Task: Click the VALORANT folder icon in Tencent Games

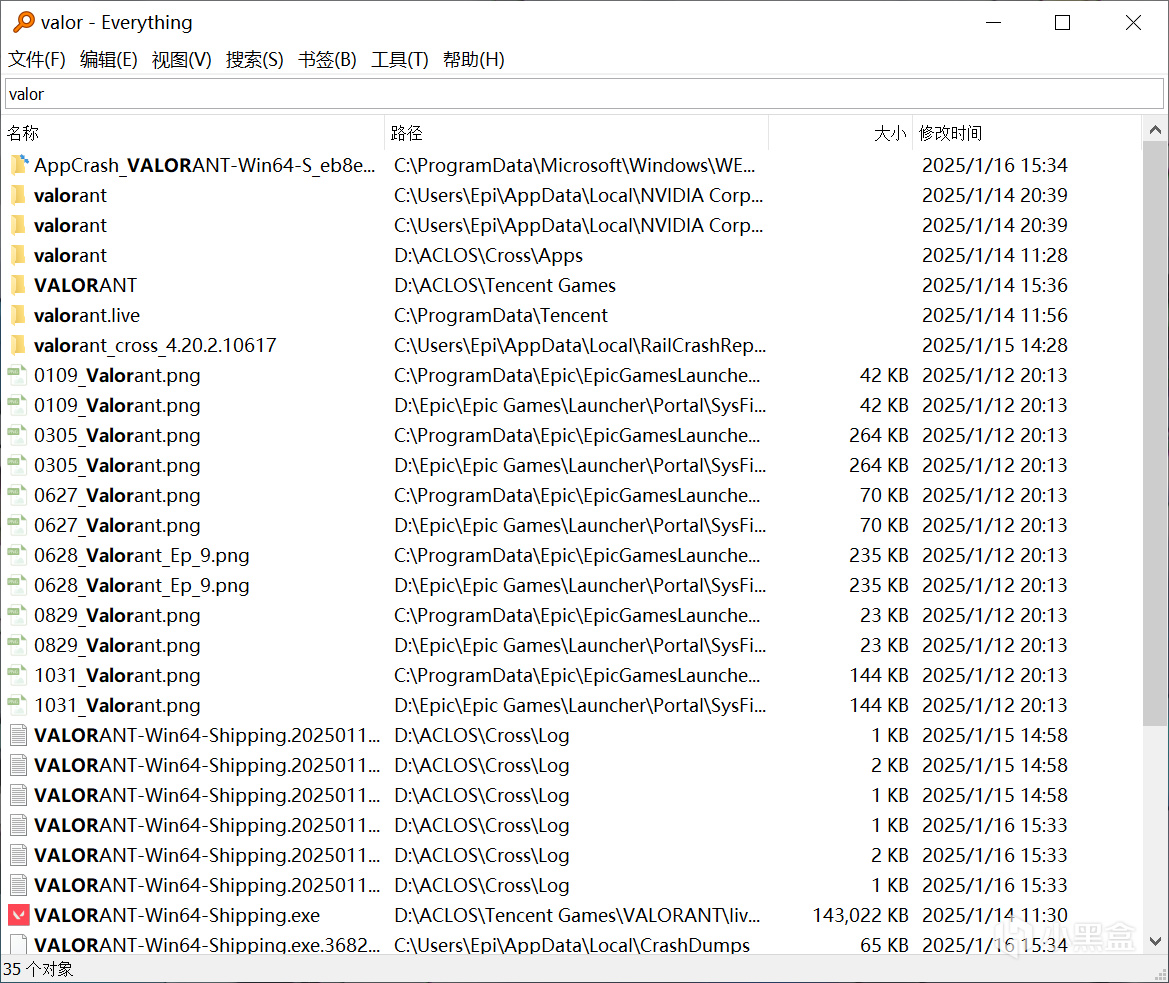Action: (18, 285)
